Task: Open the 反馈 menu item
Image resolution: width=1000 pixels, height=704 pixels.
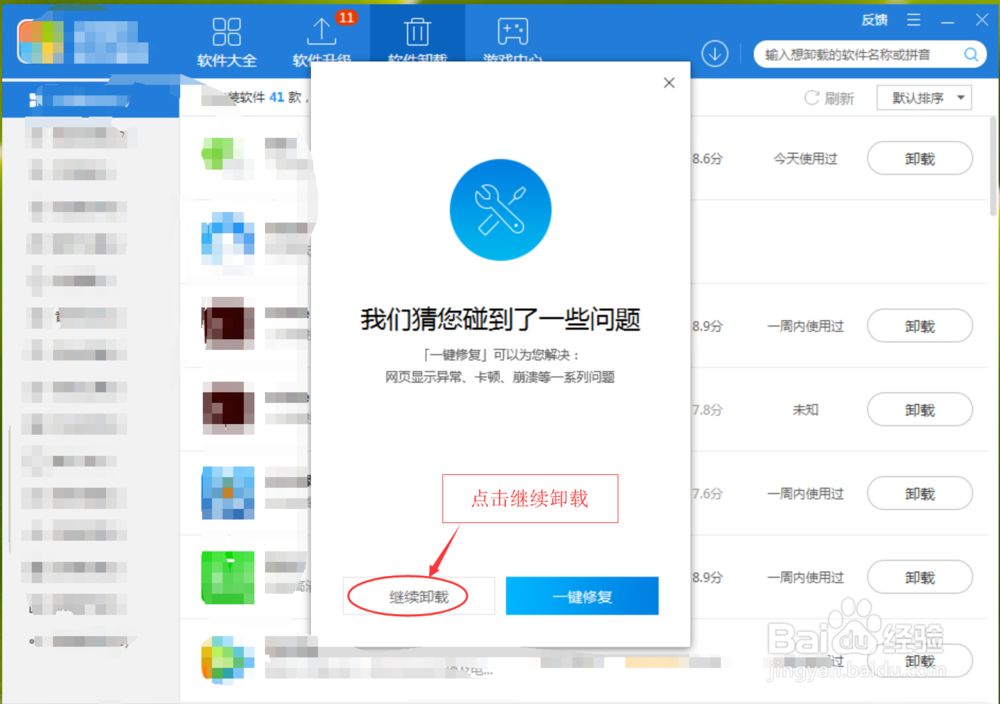Action: pyautogui.click(x=873, y=19)
